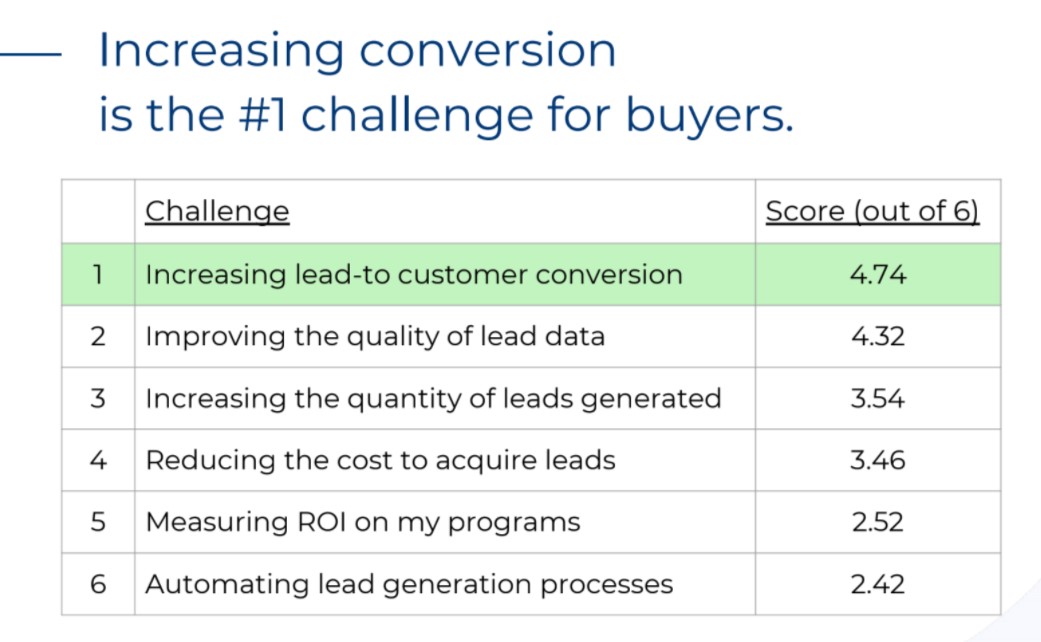
Task: Click rank number 1 in green row
Action: point(97,274)
